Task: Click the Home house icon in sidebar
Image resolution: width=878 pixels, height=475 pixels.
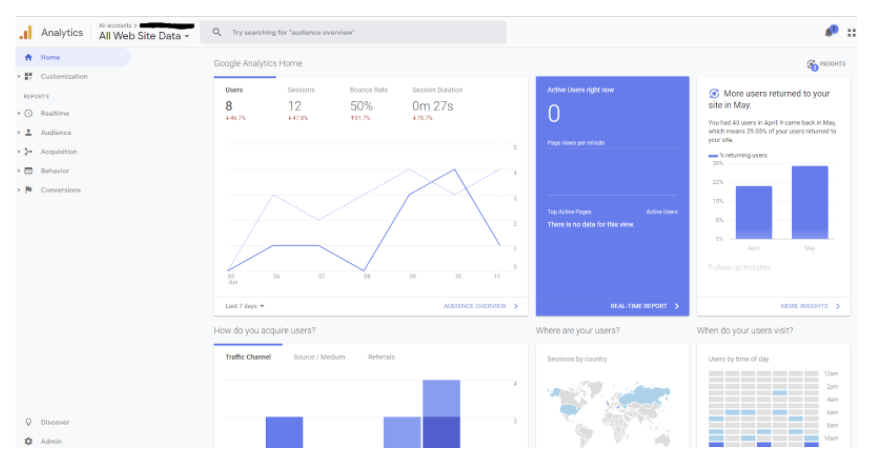Action: coord(29,57)
